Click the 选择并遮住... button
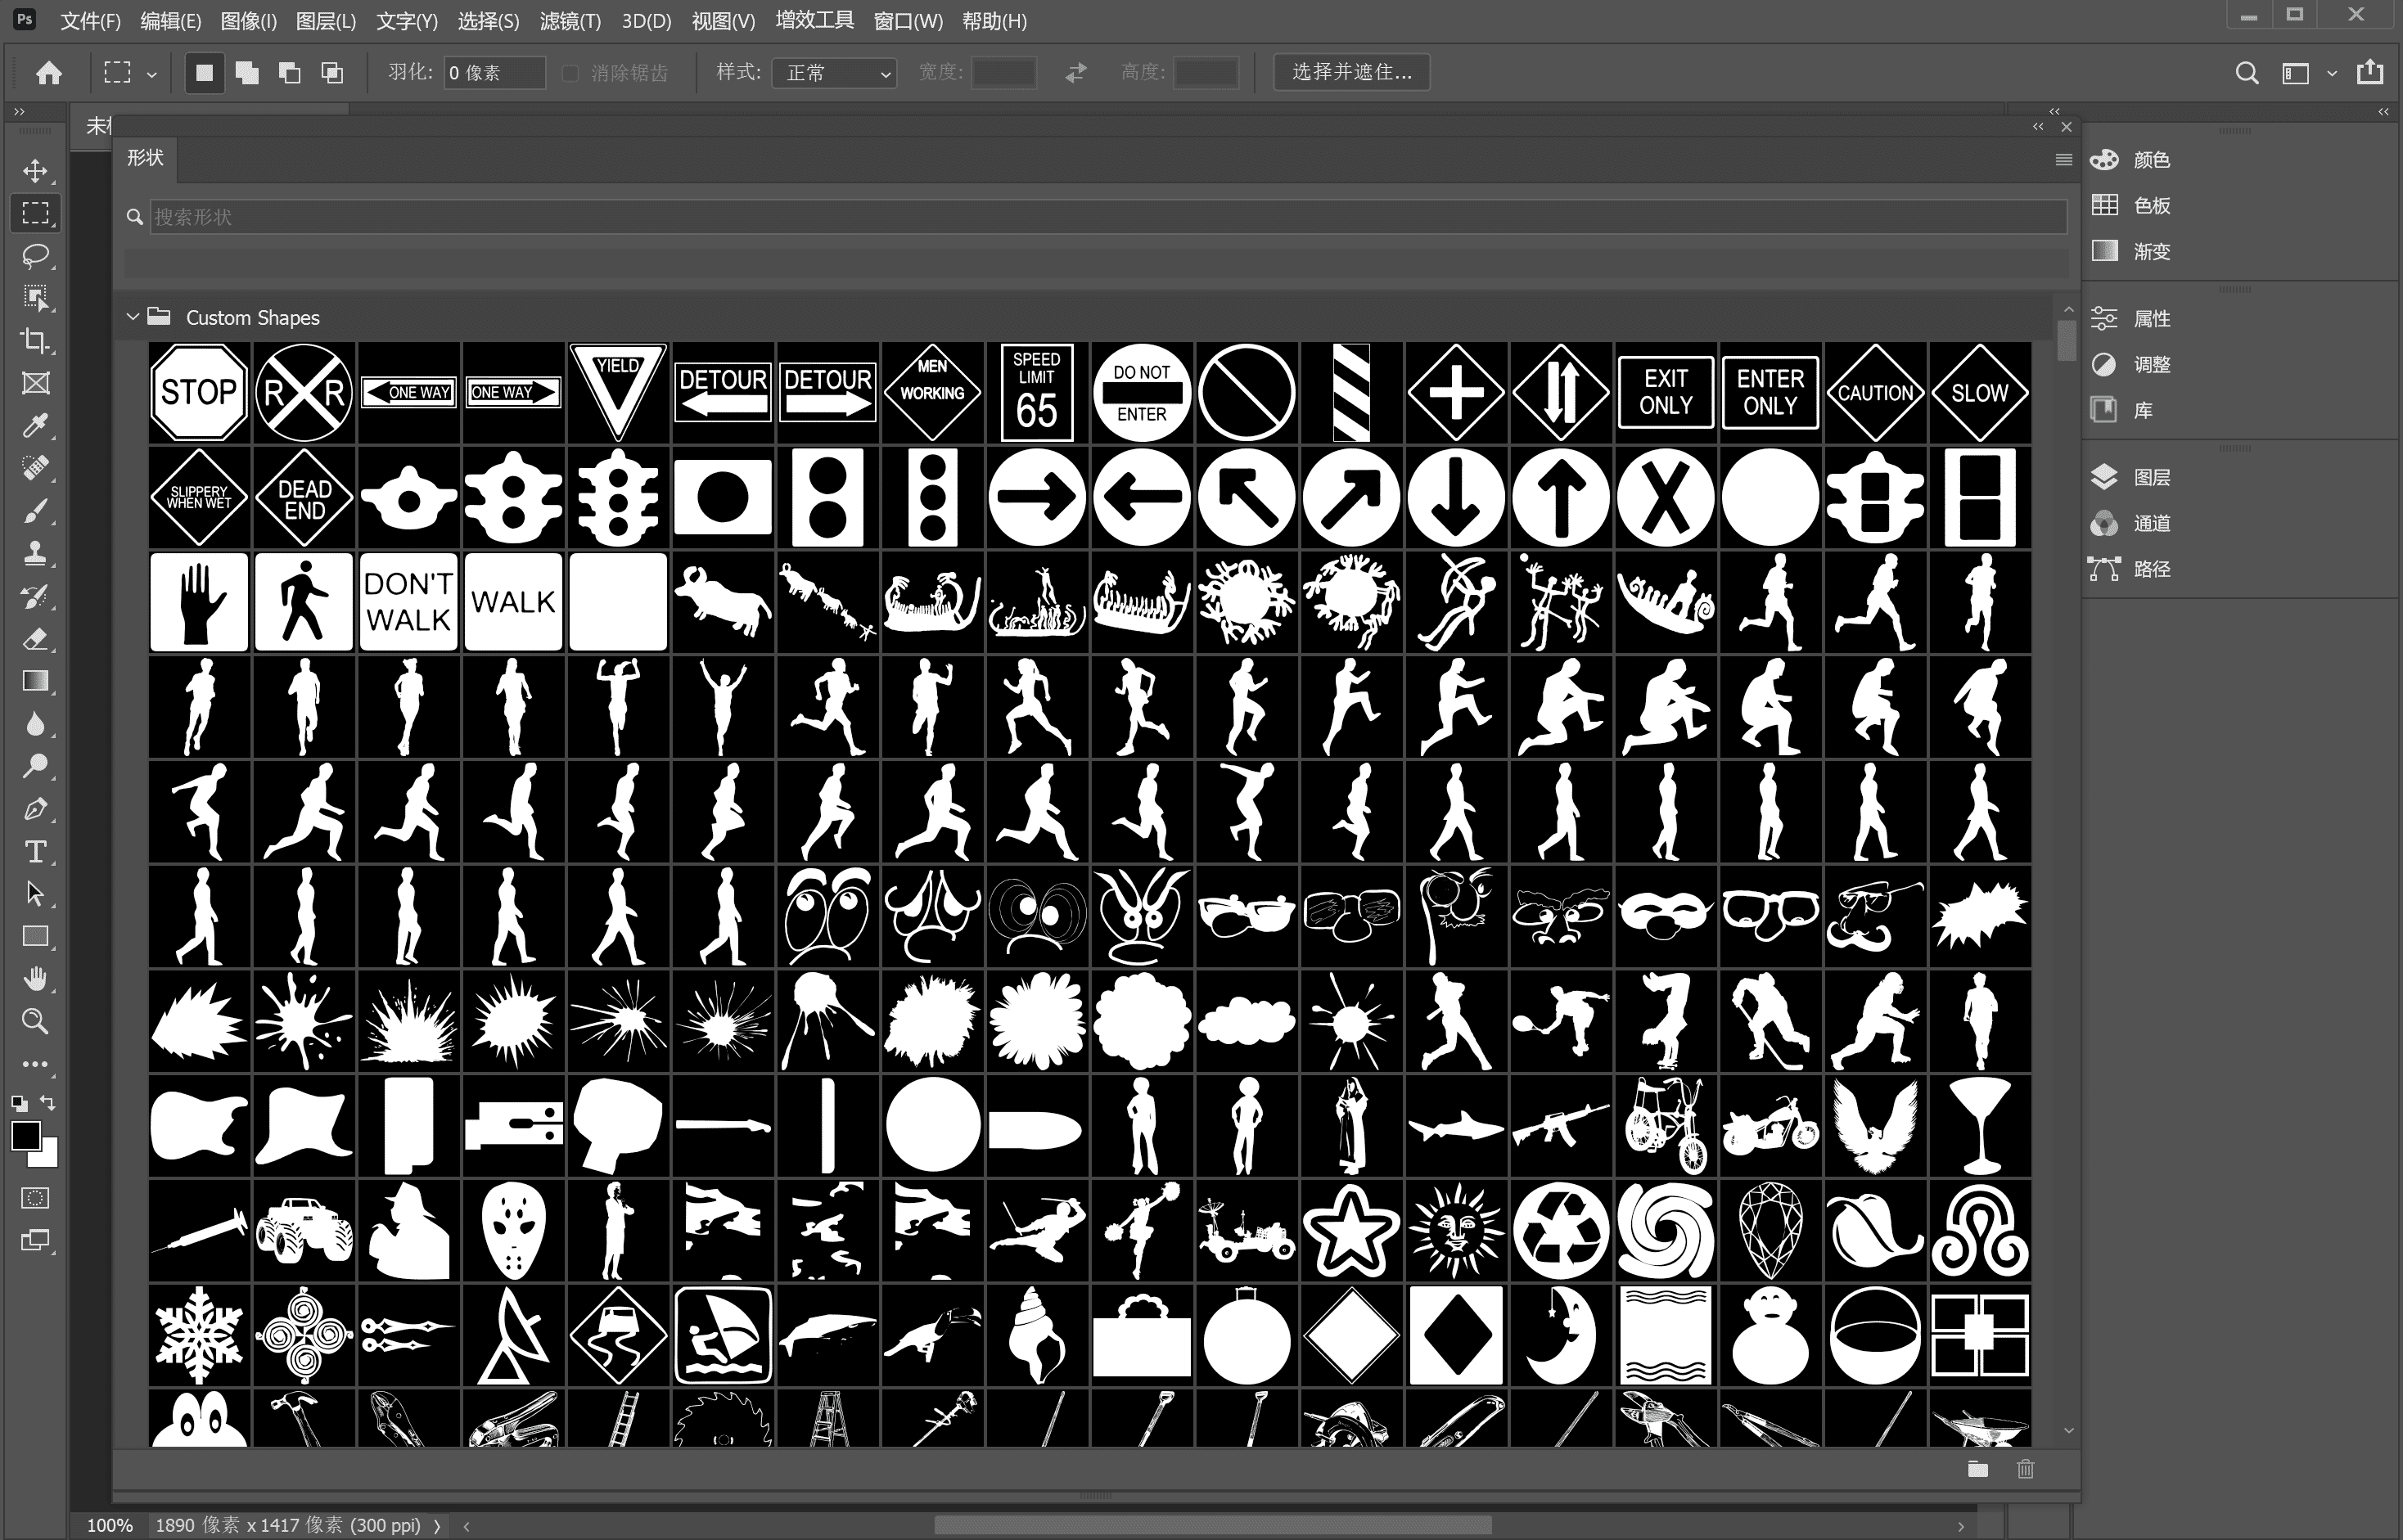This screenshot has height=1540, width=2403. [x=1351, y=72]
